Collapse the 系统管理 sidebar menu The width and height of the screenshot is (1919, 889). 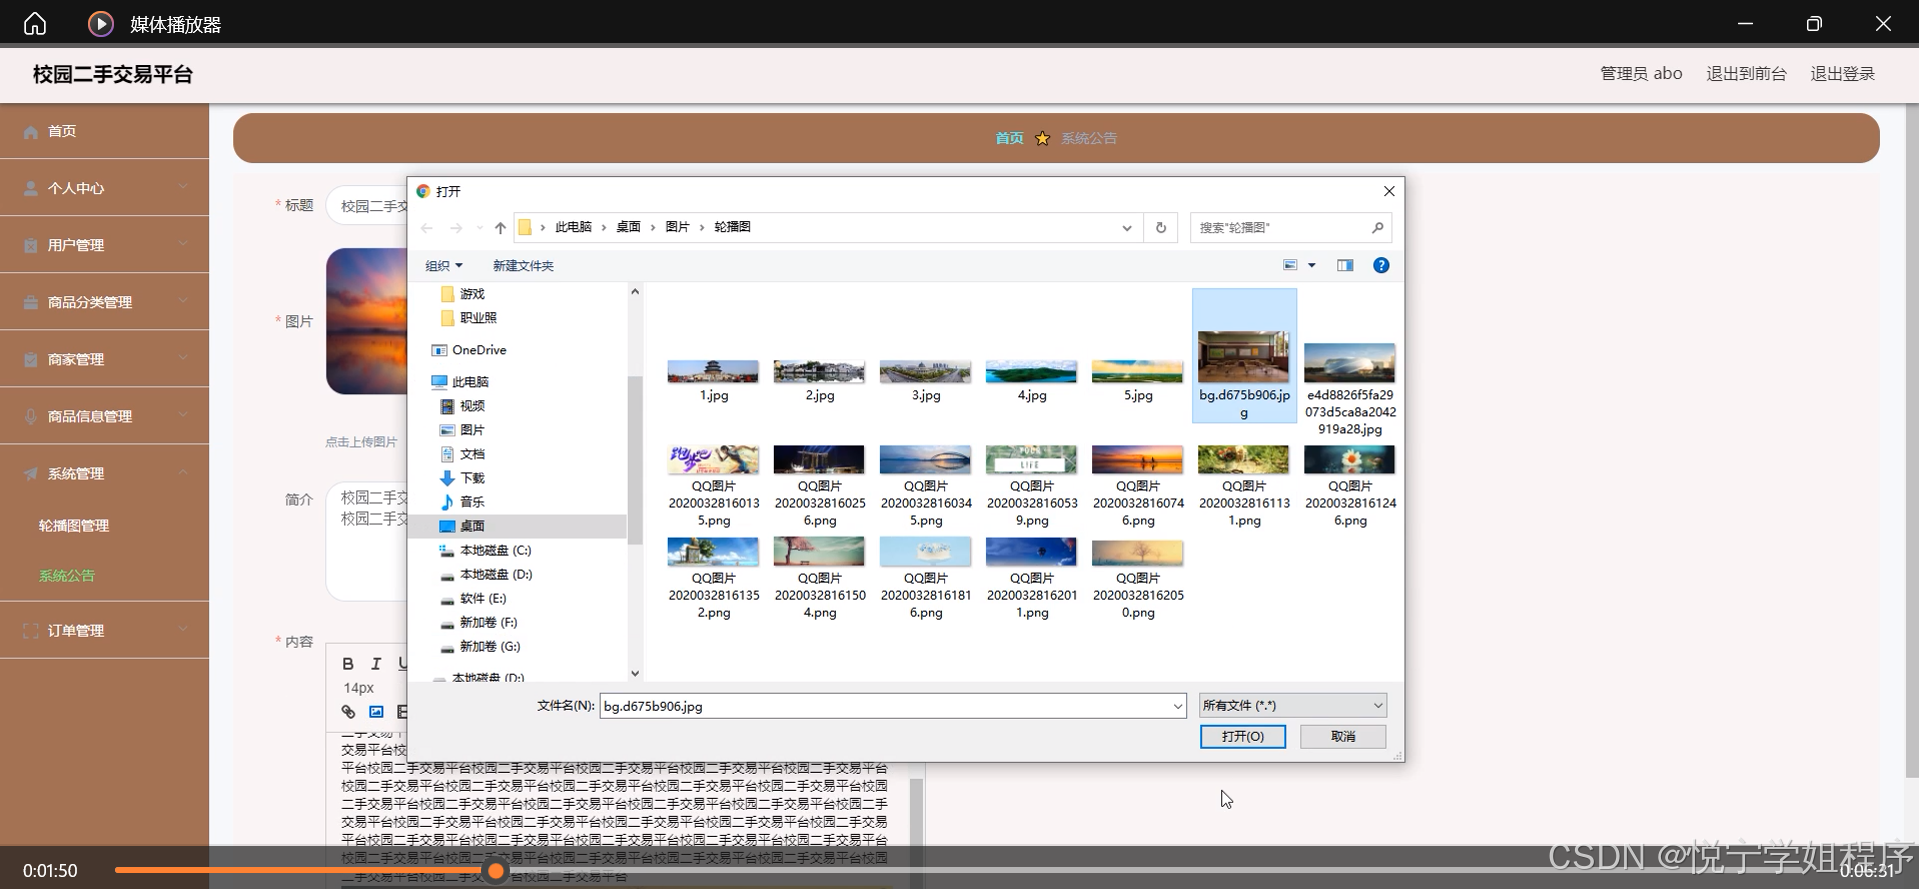[105, 473]
